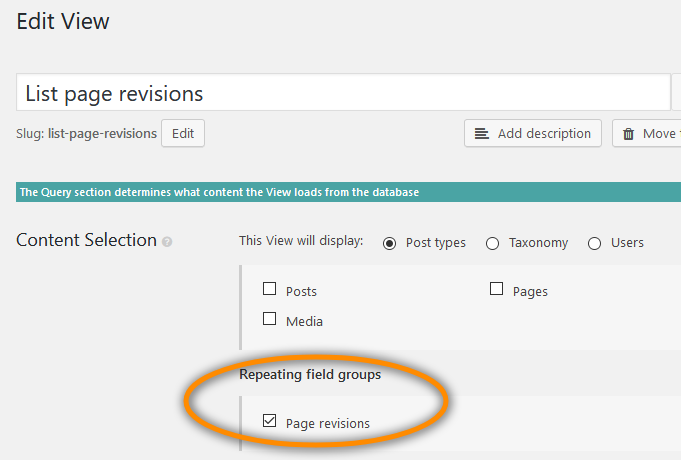The image size is (681, 460).
Task: Click the Edit button next to slug
Action: pos(183,133)
